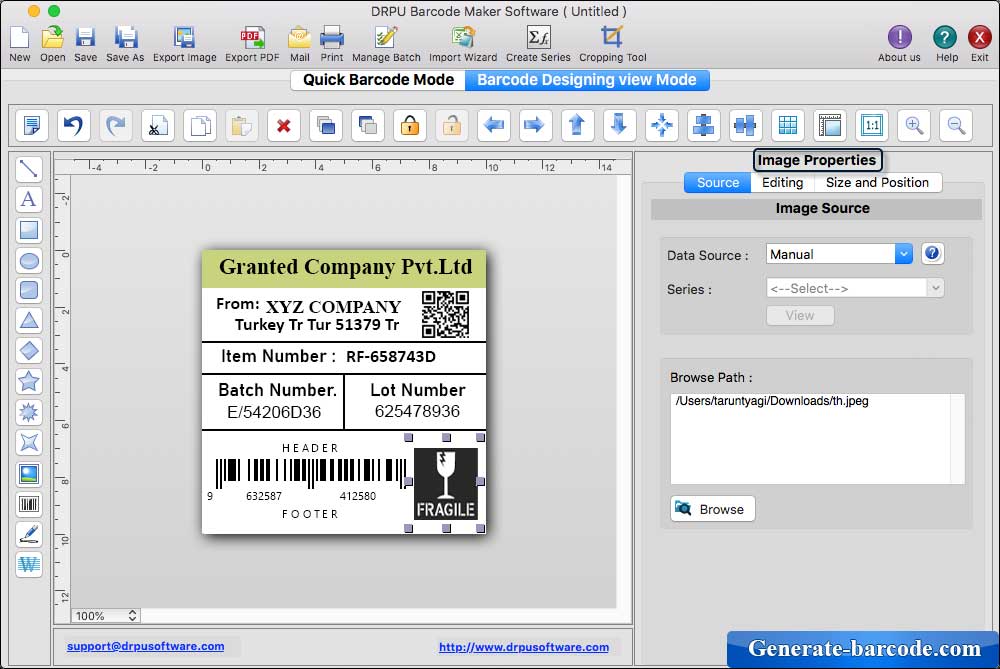The height and width of the screenshot is (669, 1000).
Task: Open support@drpusoftware.com link
Action: [x=145, y=646]
